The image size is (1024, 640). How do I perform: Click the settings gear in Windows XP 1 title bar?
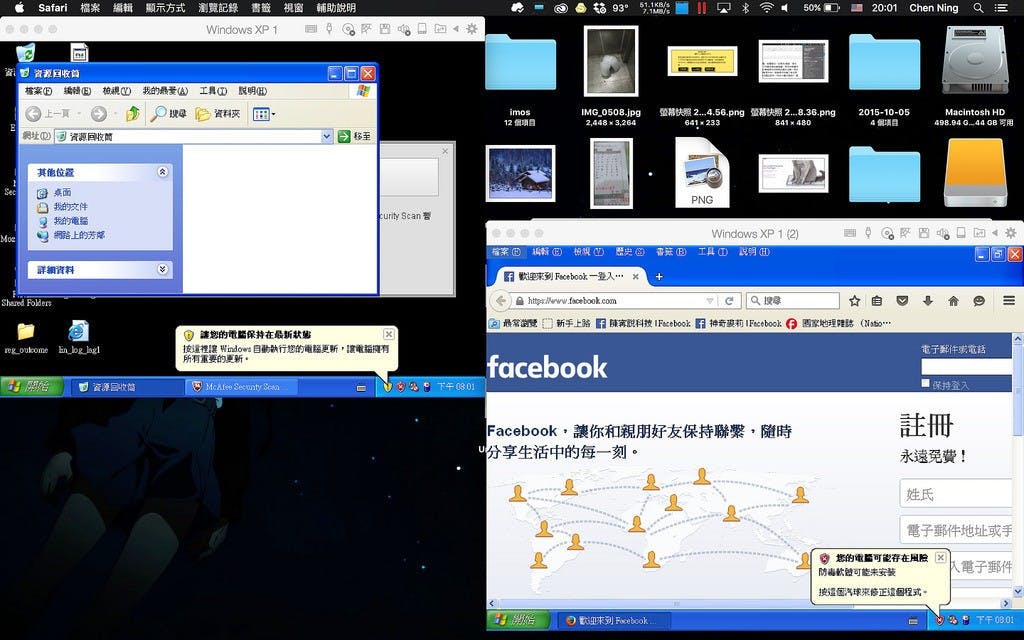tap(472, 29)
